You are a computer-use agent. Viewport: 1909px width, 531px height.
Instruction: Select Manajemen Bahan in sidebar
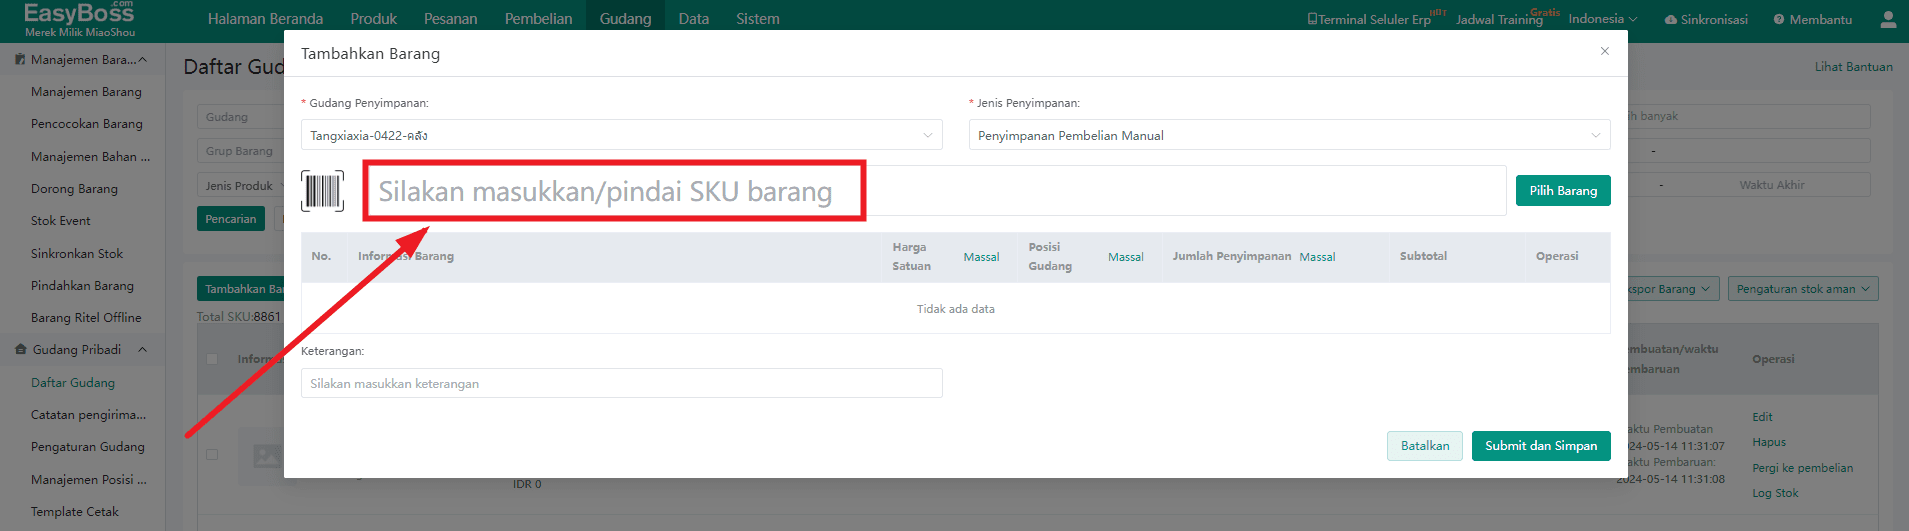[x=90, y=157]
